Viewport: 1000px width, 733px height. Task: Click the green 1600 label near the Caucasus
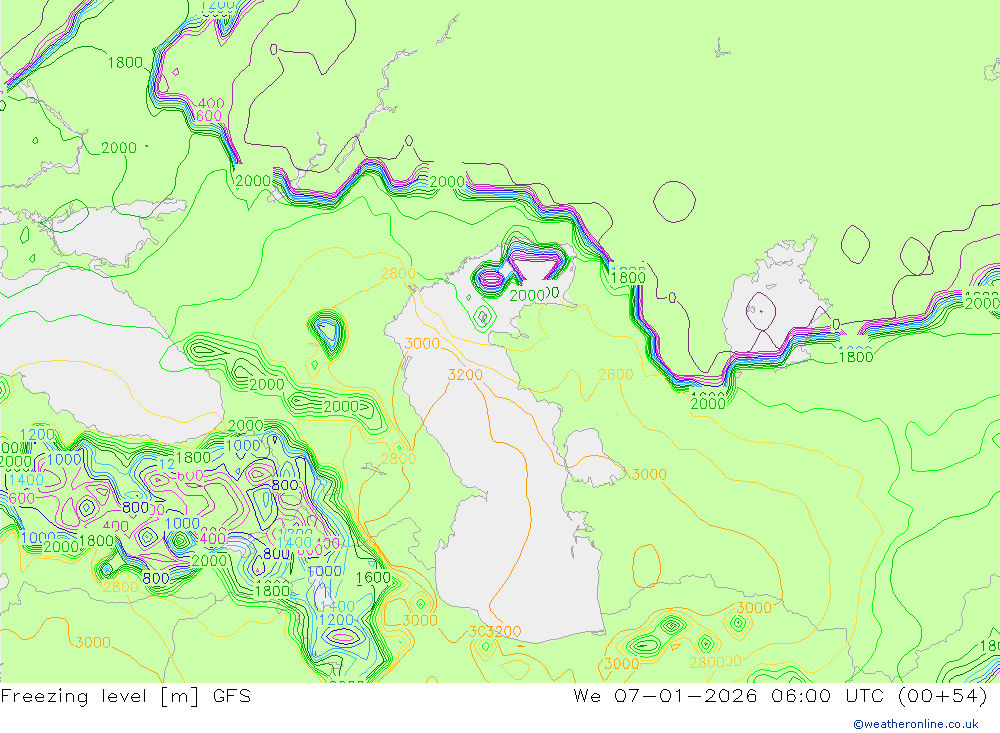[x=373, y=578]
